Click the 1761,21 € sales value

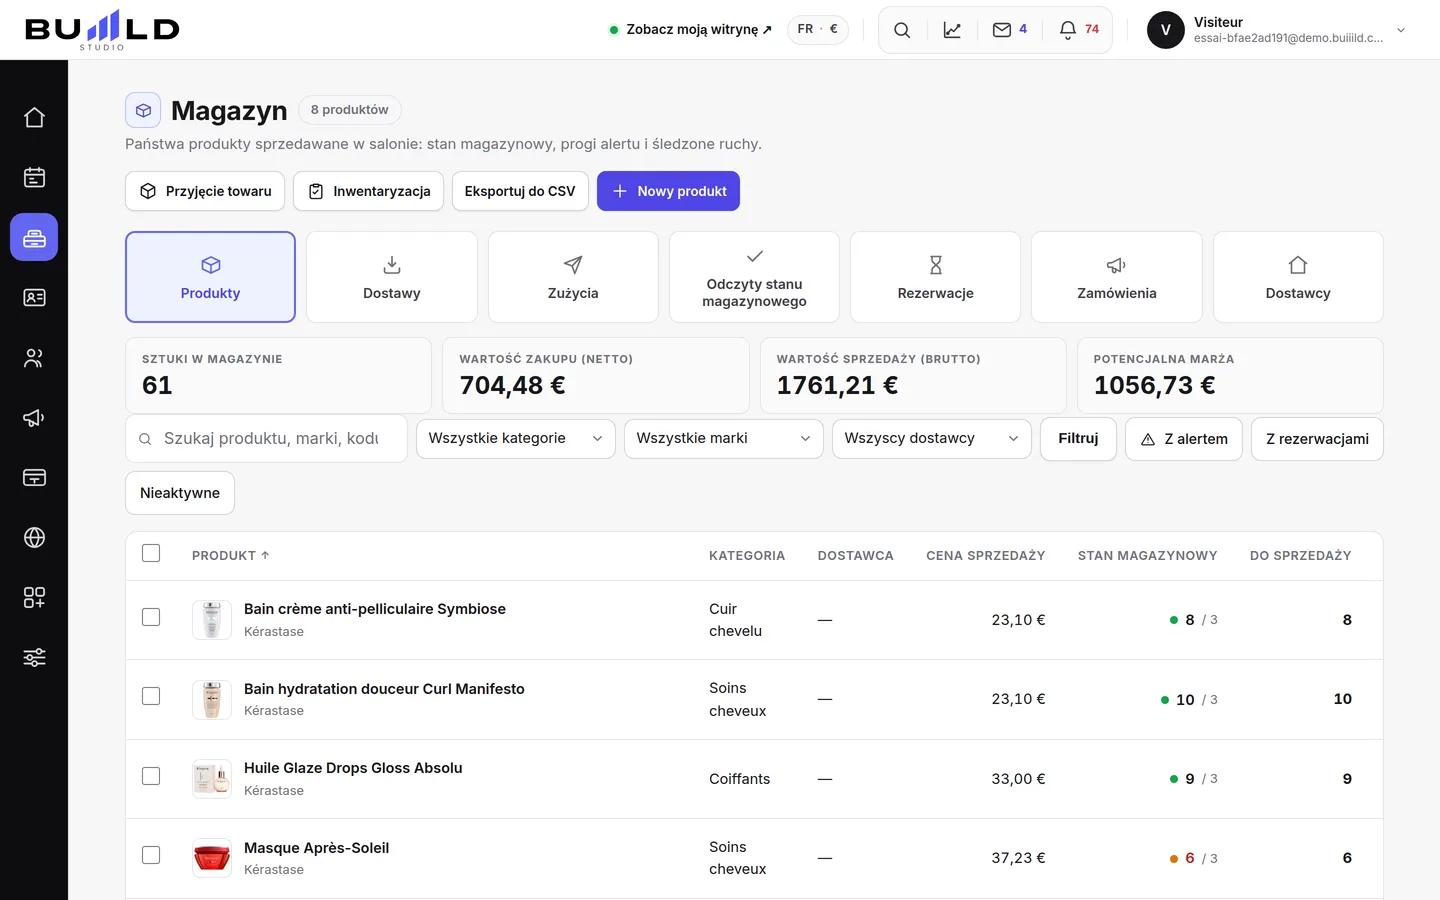[837, 385]
